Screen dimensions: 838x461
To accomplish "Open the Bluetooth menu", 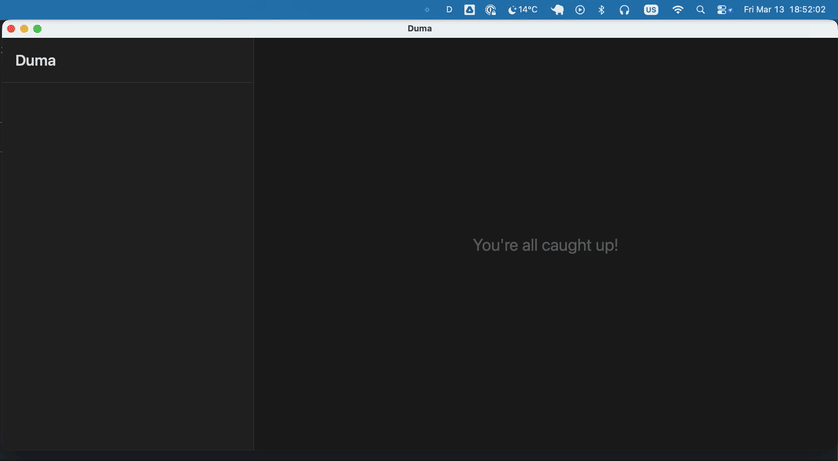I will coord(601,10).
